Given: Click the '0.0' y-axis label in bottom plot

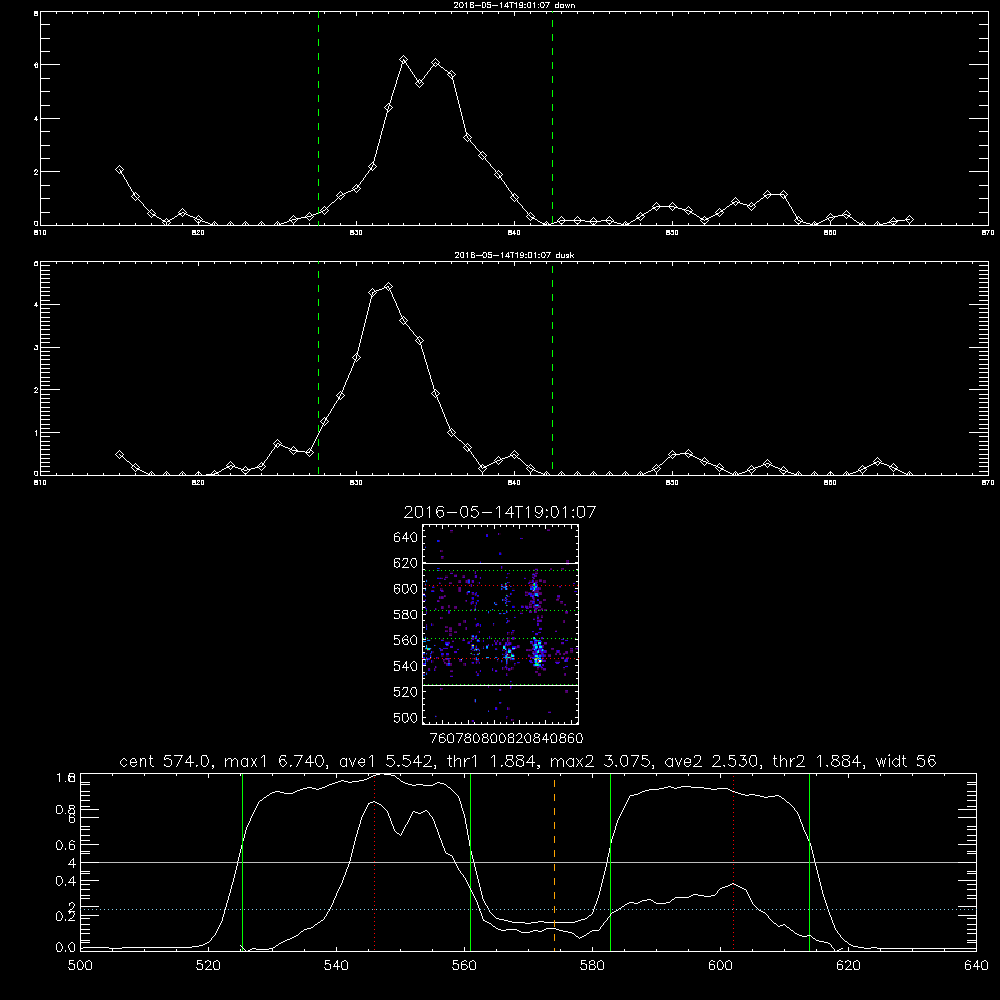Looking at the screenshot, I should 66,948.
